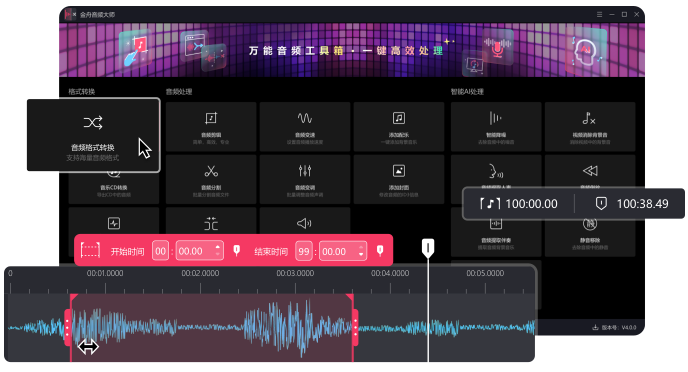This screenshot has width=688, height=372.
Task: Open the add cover image tool
Action: point(399,179)
